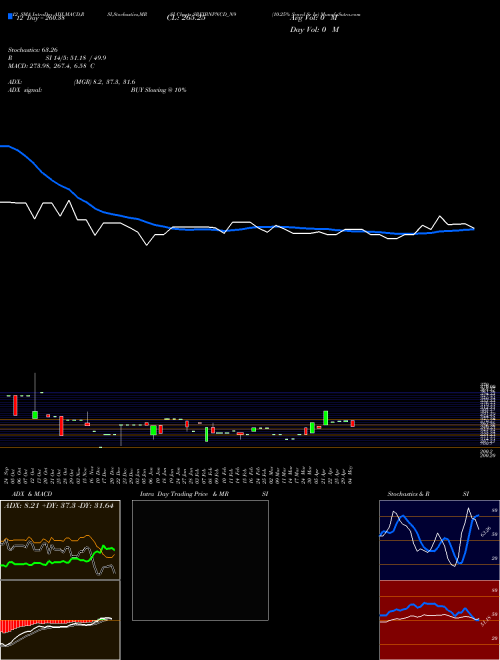Select the MACD 273.98, 267.4 values line
Screen dimensions: 500x660
tap(51, 66)
